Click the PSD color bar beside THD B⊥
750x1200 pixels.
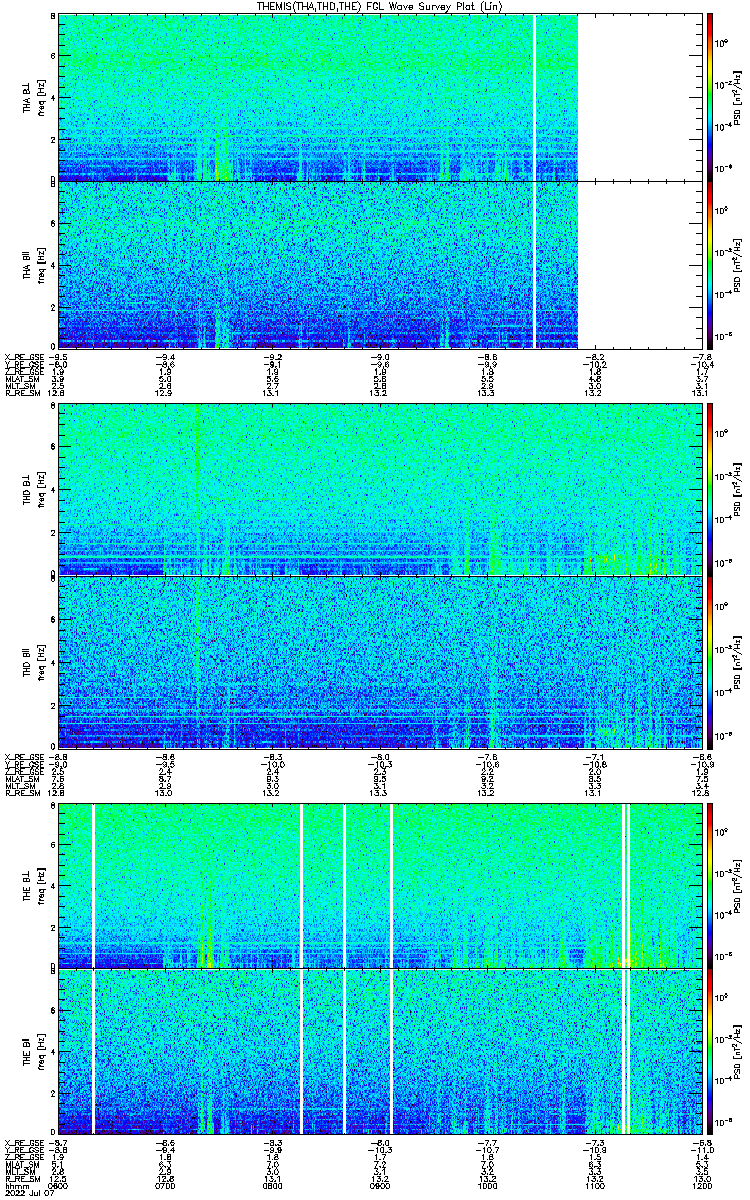pos(710,490)
